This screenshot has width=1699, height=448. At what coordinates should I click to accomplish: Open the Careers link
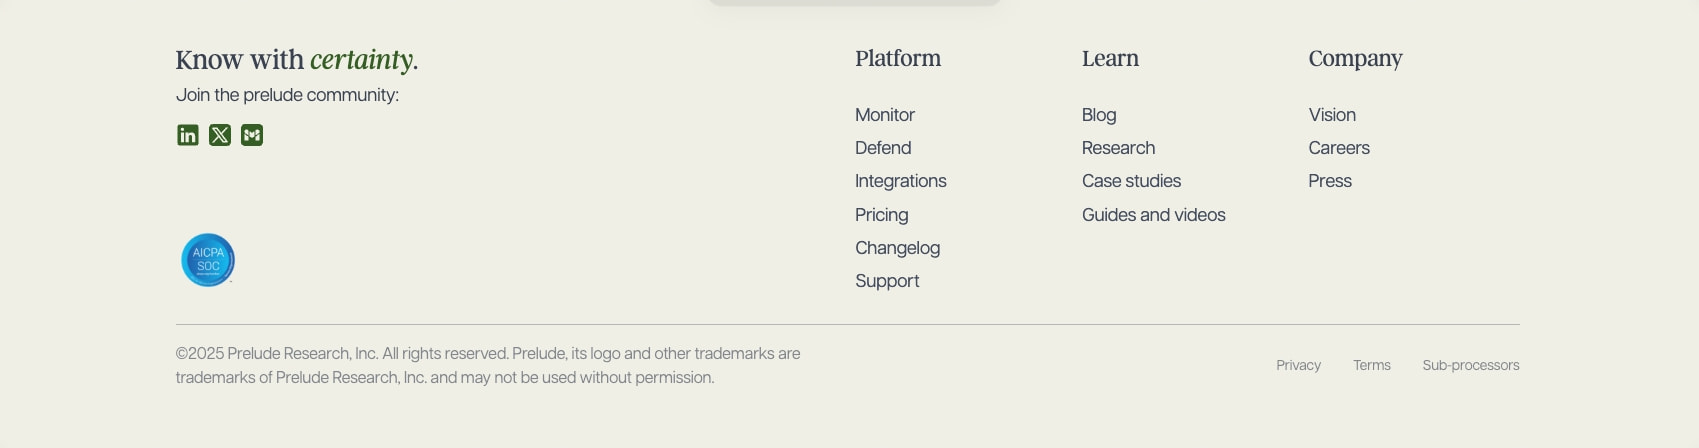coord(1339,148)
